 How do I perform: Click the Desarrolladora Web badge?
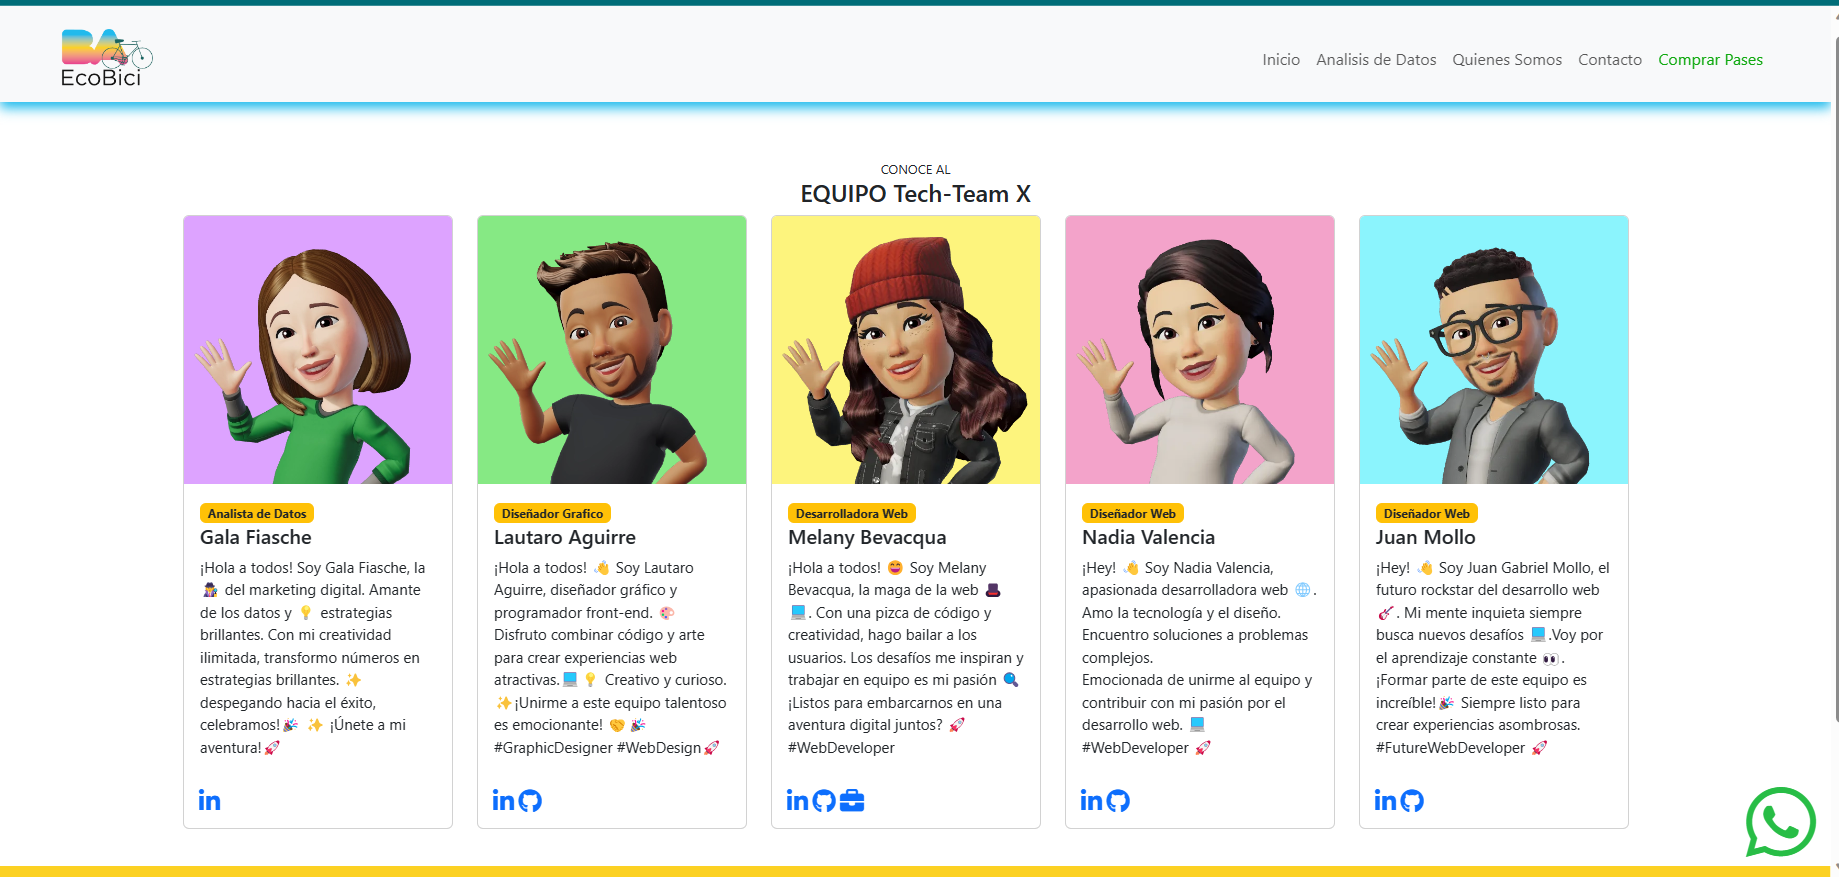[851, 514]
